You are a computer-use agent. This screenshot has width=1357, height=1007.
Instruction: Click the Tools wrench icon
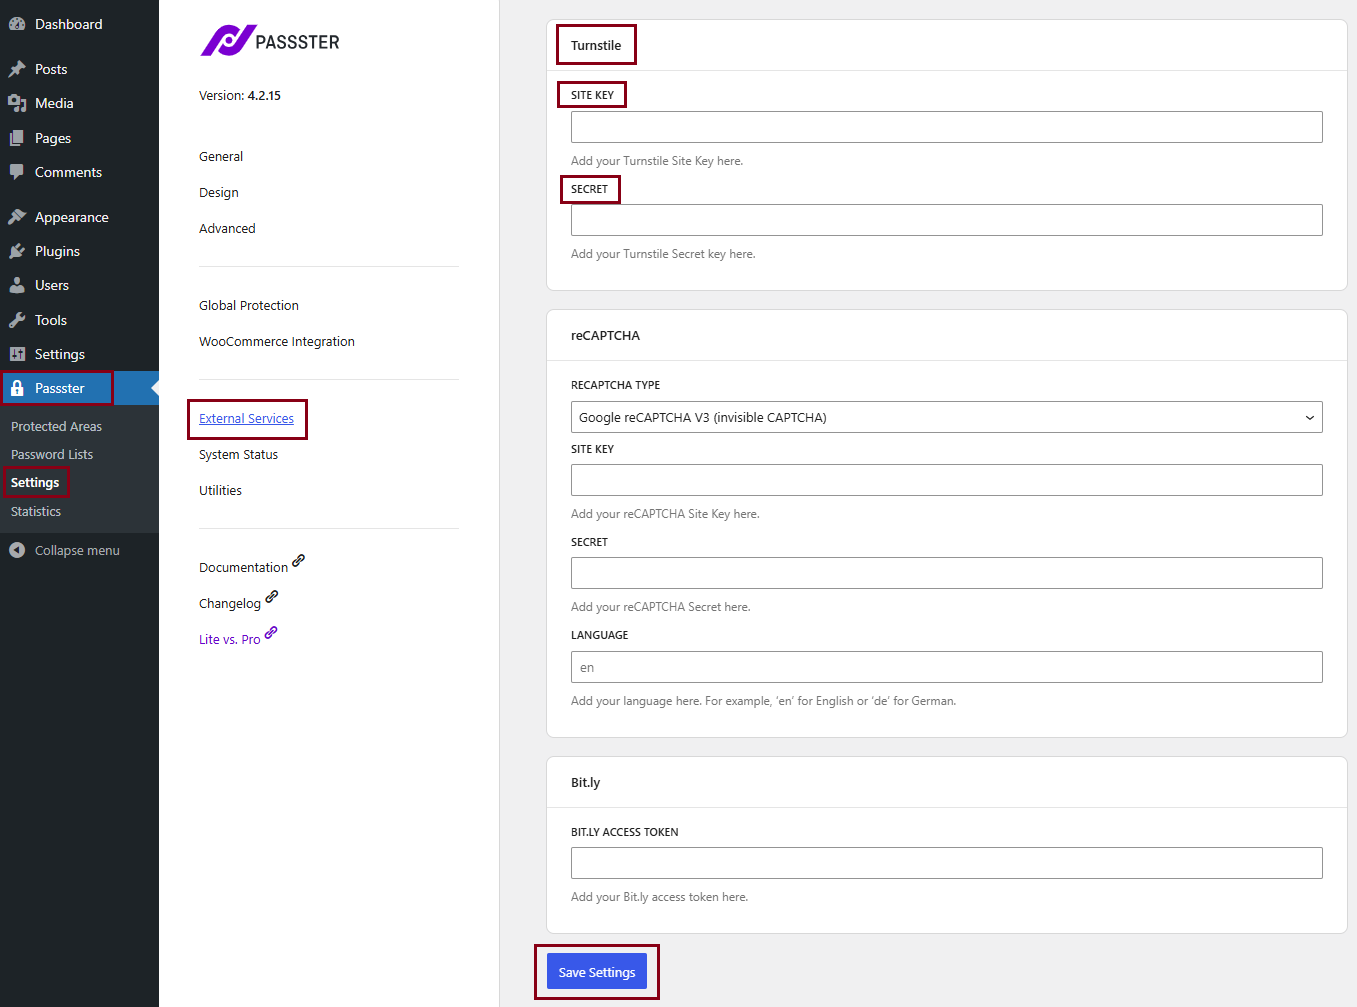[x=17, y=320]
